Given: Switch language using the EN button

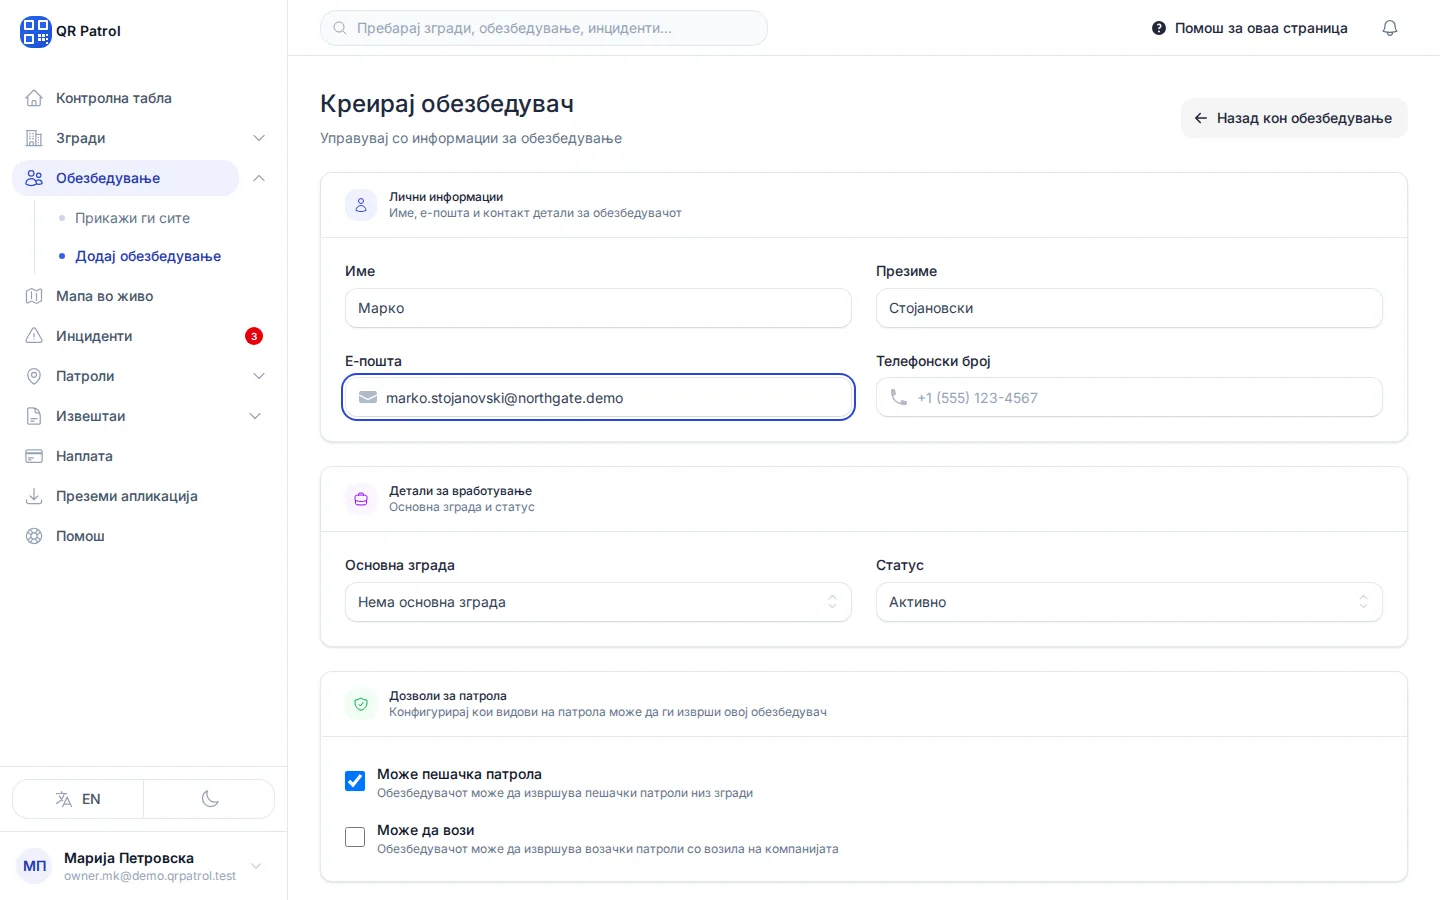Looking at the screenshot, I should [78, 799].
